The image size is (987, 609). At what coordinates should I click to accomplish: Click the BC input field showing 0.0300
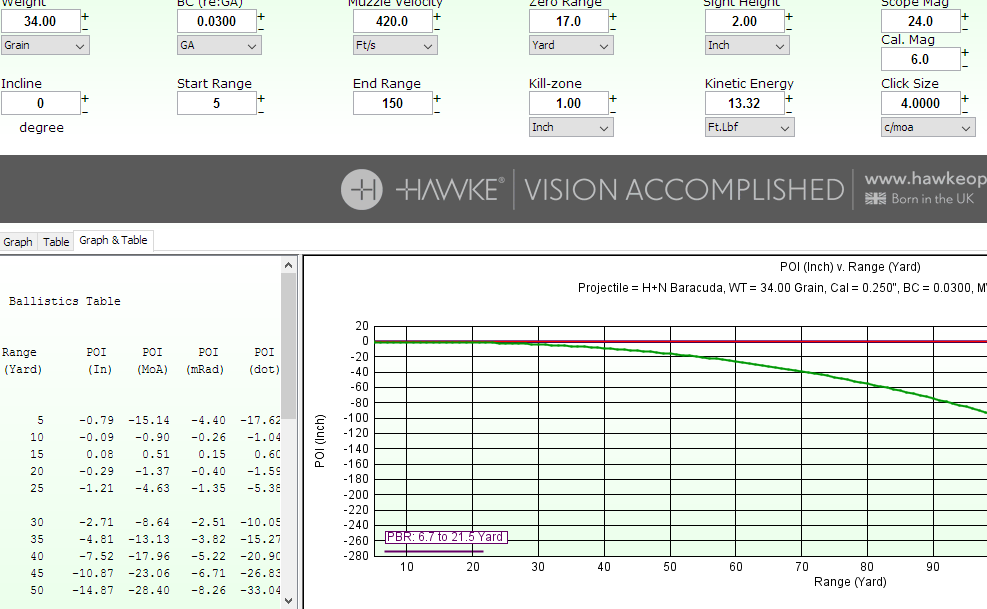(x=217, y=21)
